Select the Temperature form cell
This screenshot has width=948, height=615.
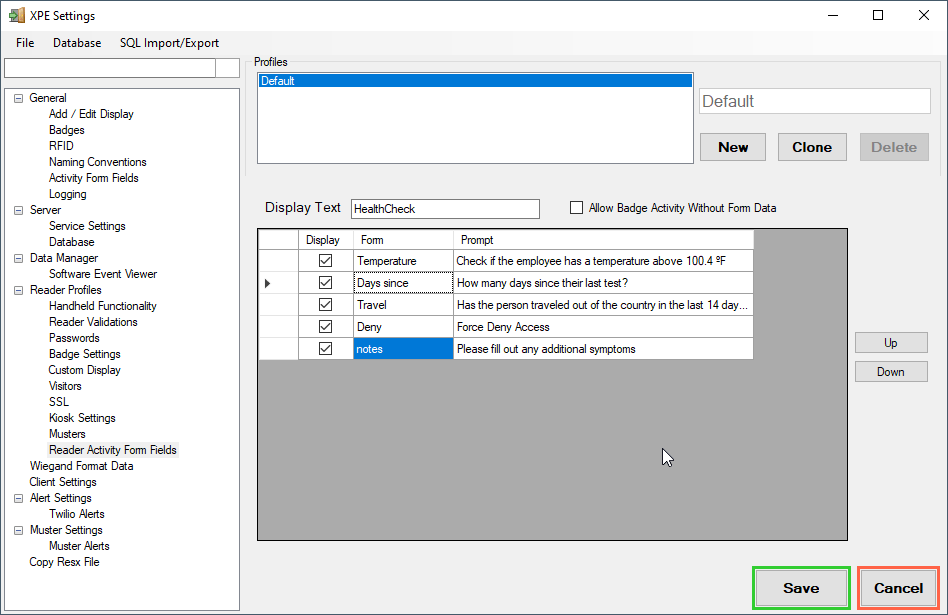(403, 261)
